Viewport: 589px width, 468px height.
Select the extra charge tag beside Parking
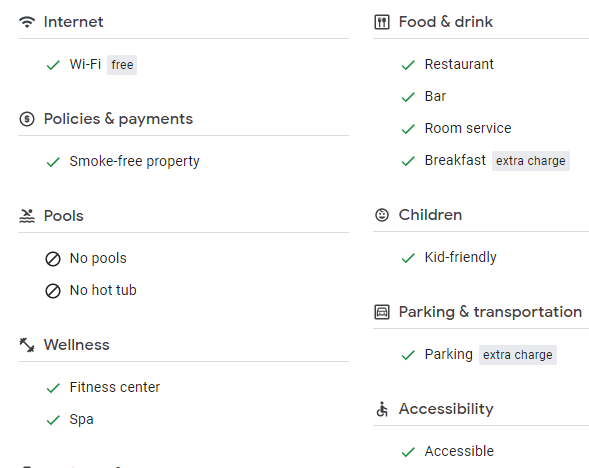(518, 355)
